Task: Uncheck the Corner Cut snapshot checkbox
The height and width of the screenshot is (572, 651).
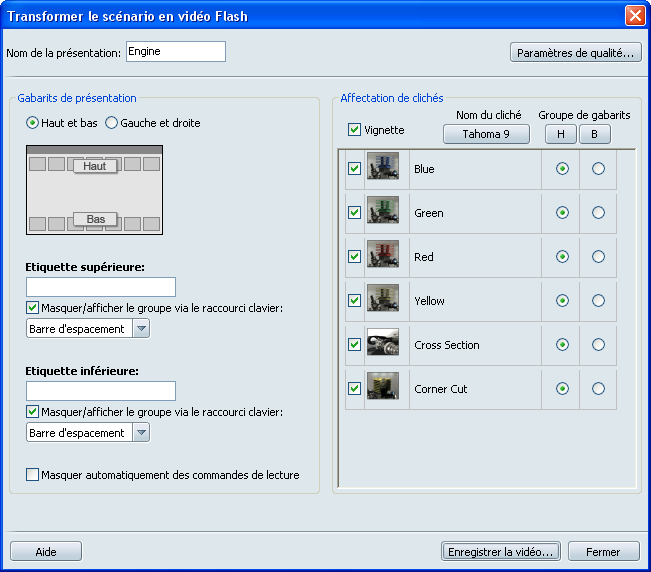Action: (x=354, y=389)
